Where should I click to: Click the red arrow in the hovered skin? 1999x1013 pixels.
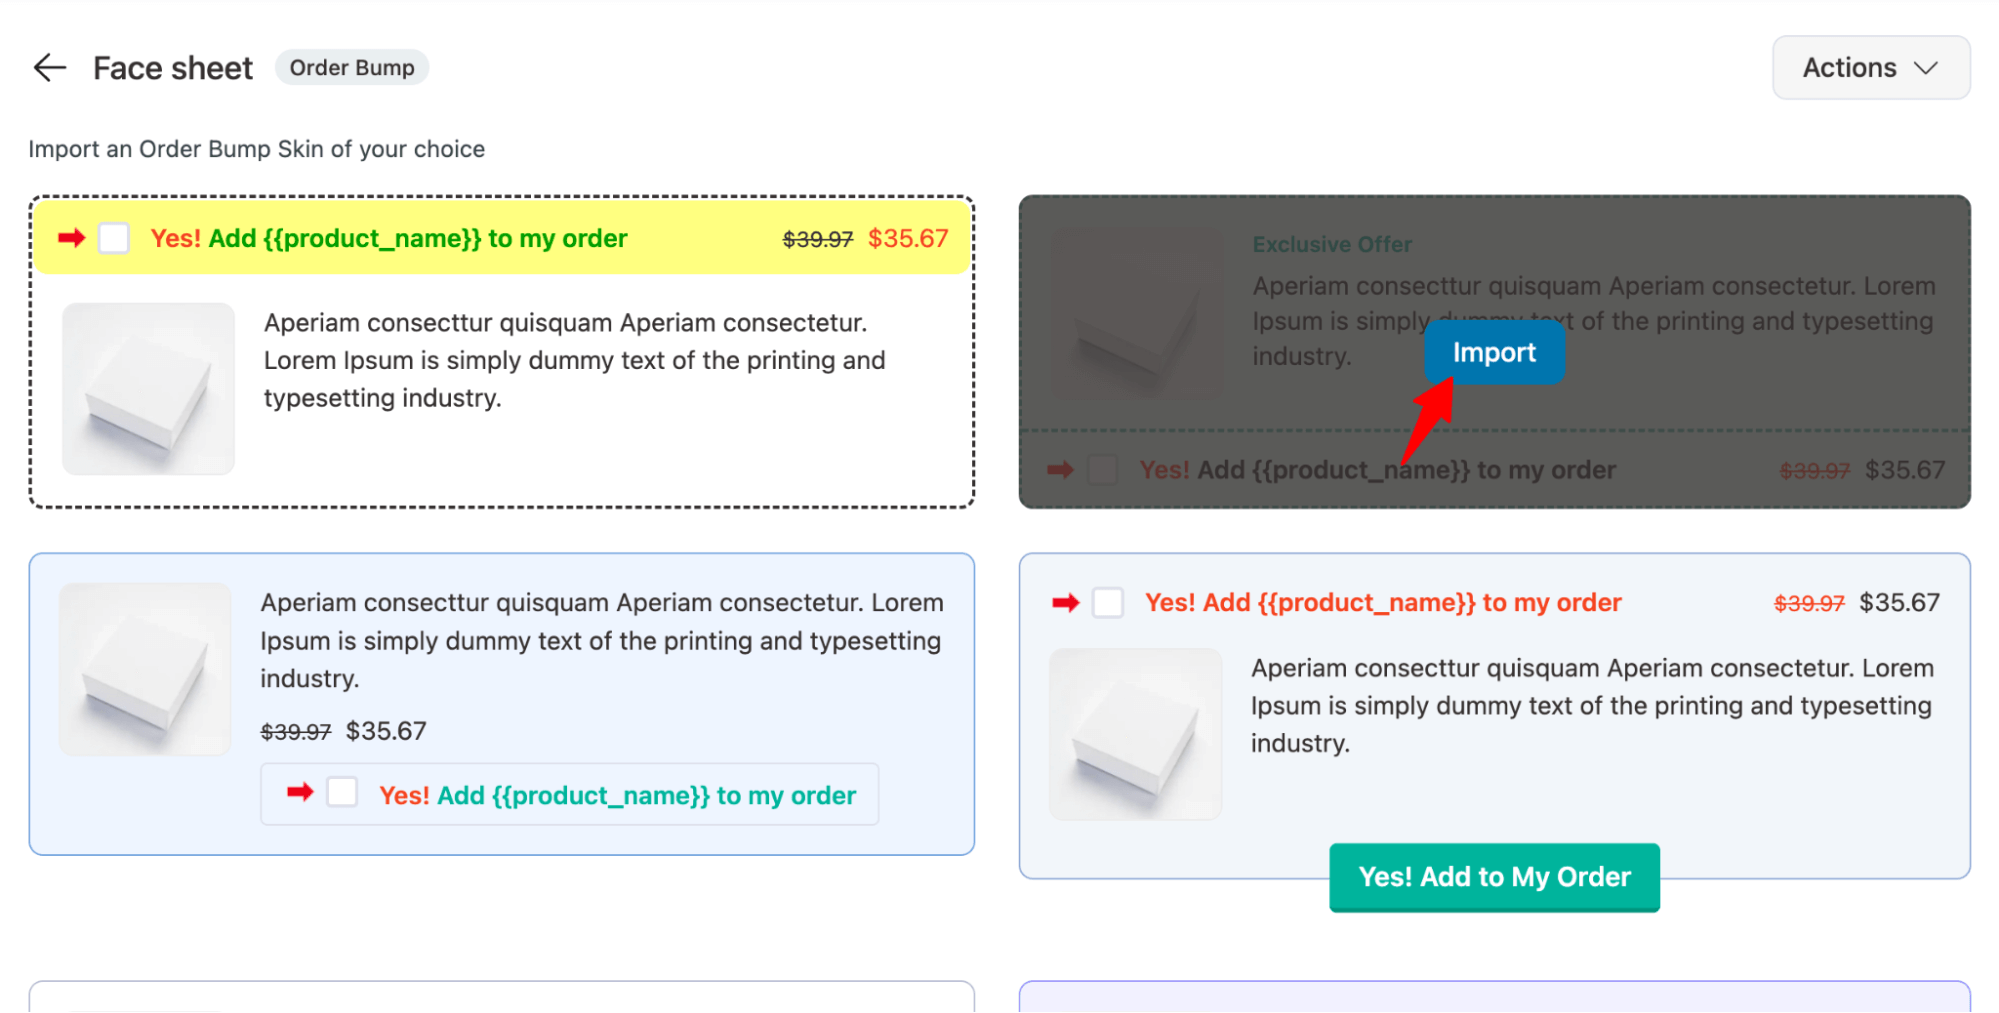pos(1060,470)
